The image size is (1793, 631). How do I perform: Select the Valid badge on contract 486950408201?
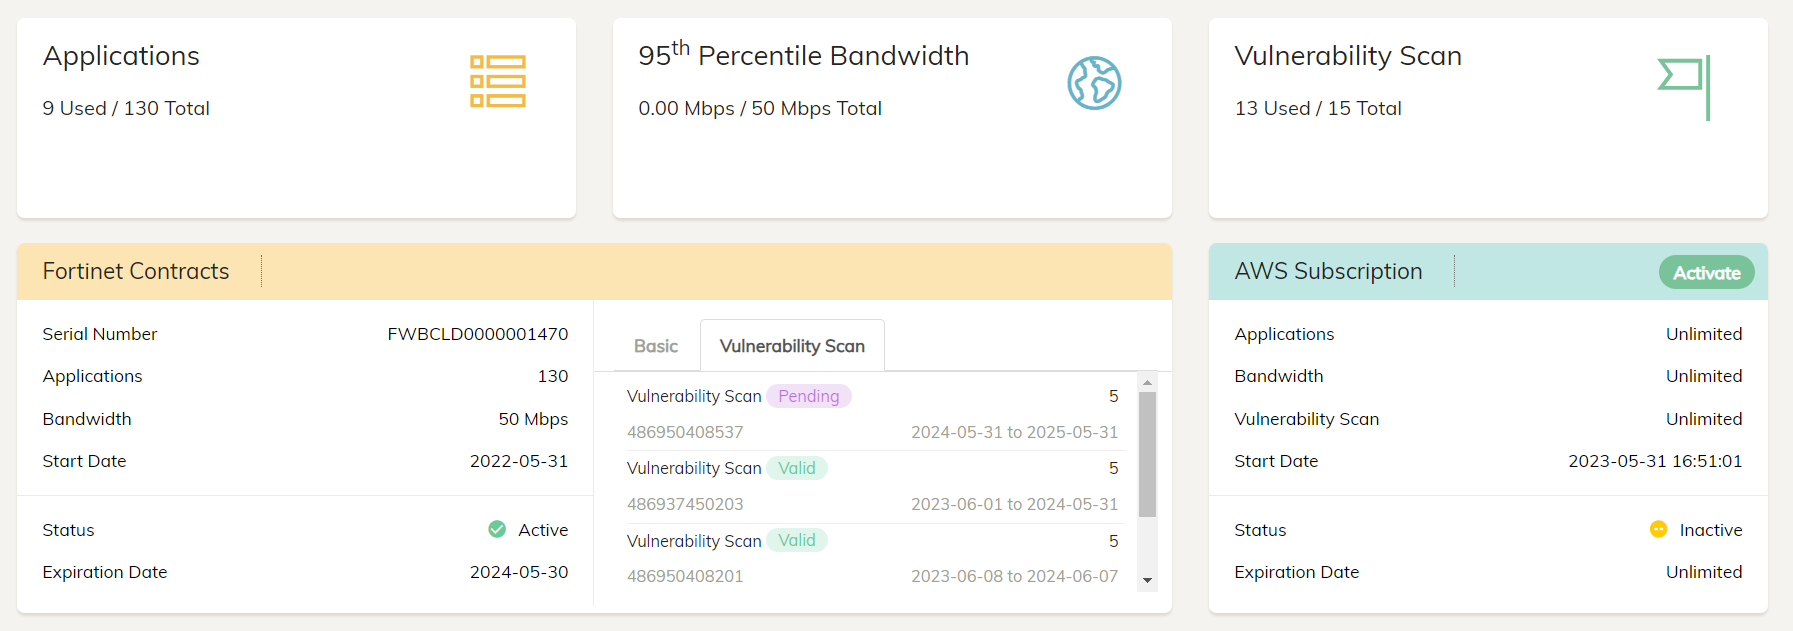(x=797, y=540)
